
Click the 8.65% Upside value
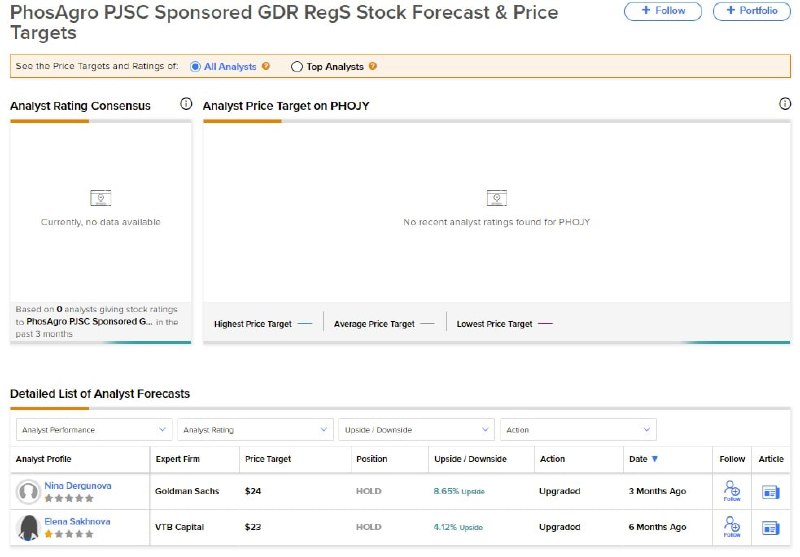coord(459,491)
